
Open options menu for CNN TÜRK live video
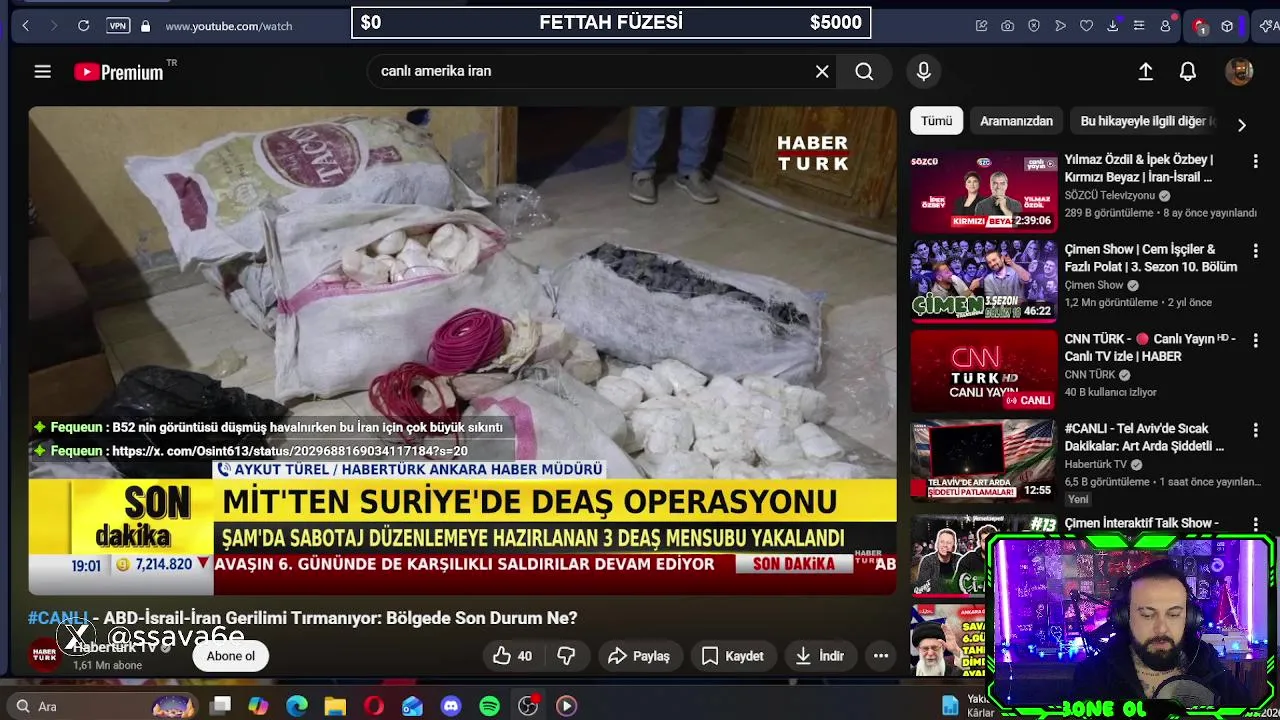point(1255,340)
